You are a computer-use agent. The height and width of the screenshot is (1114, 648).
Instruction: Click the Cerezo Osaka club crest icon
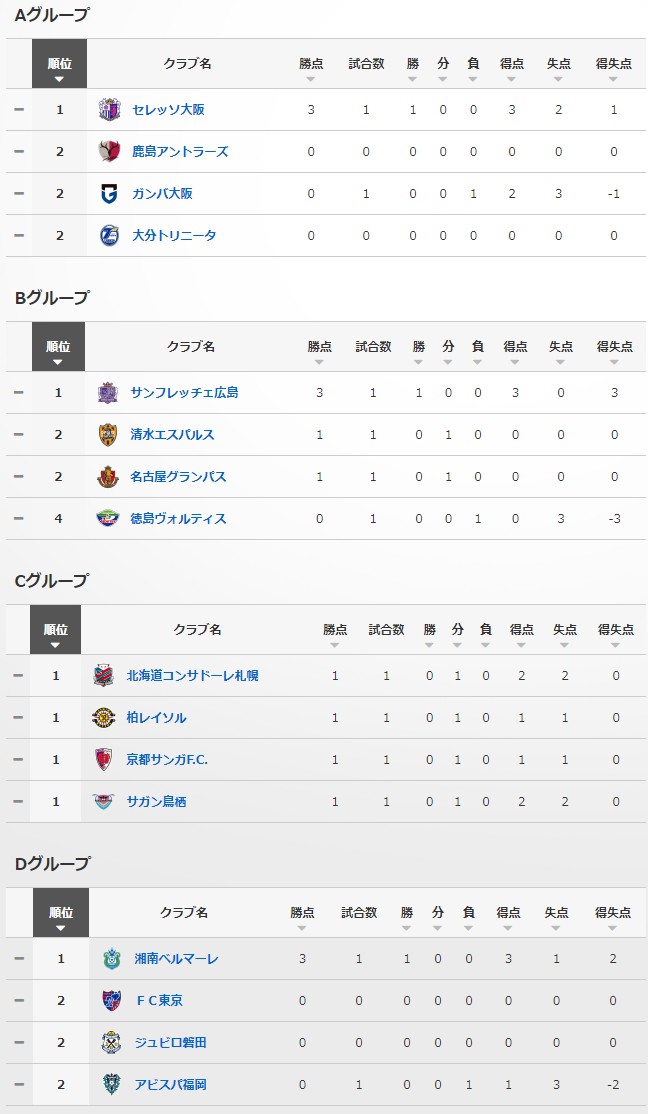pos(110,109)
